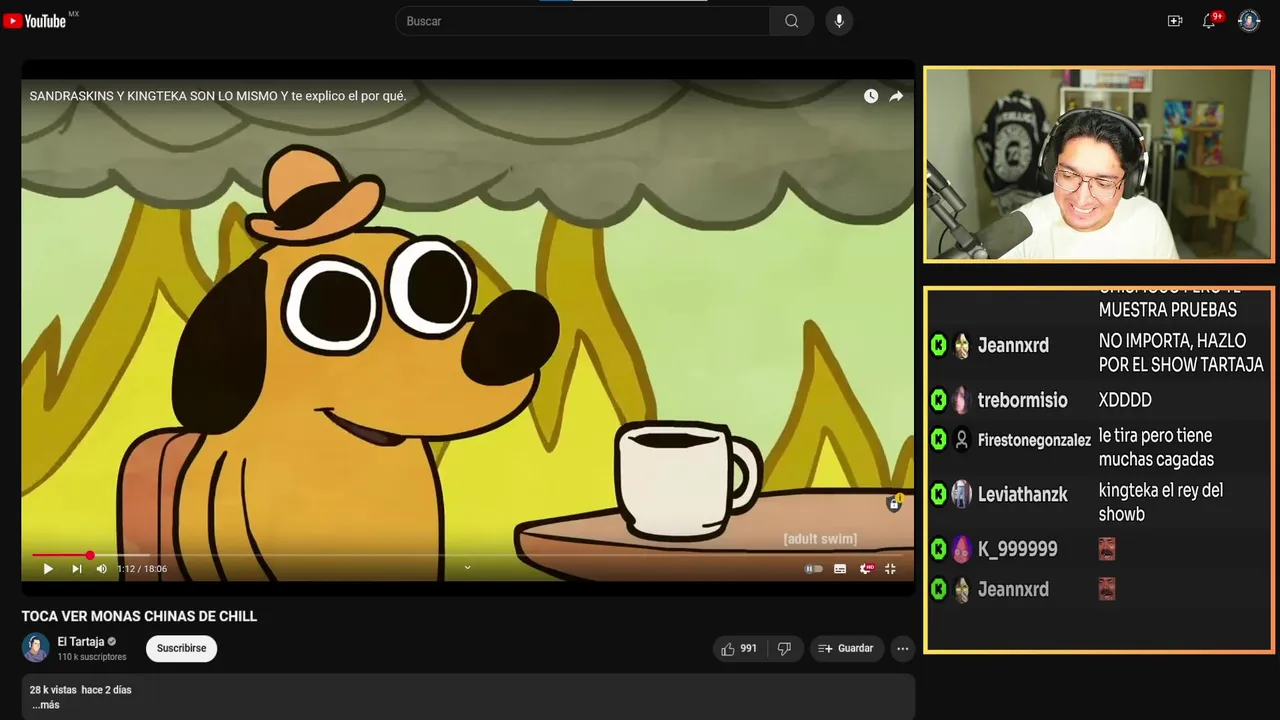
Task: Click the Suscribirse button
Action: click(181, 648)
